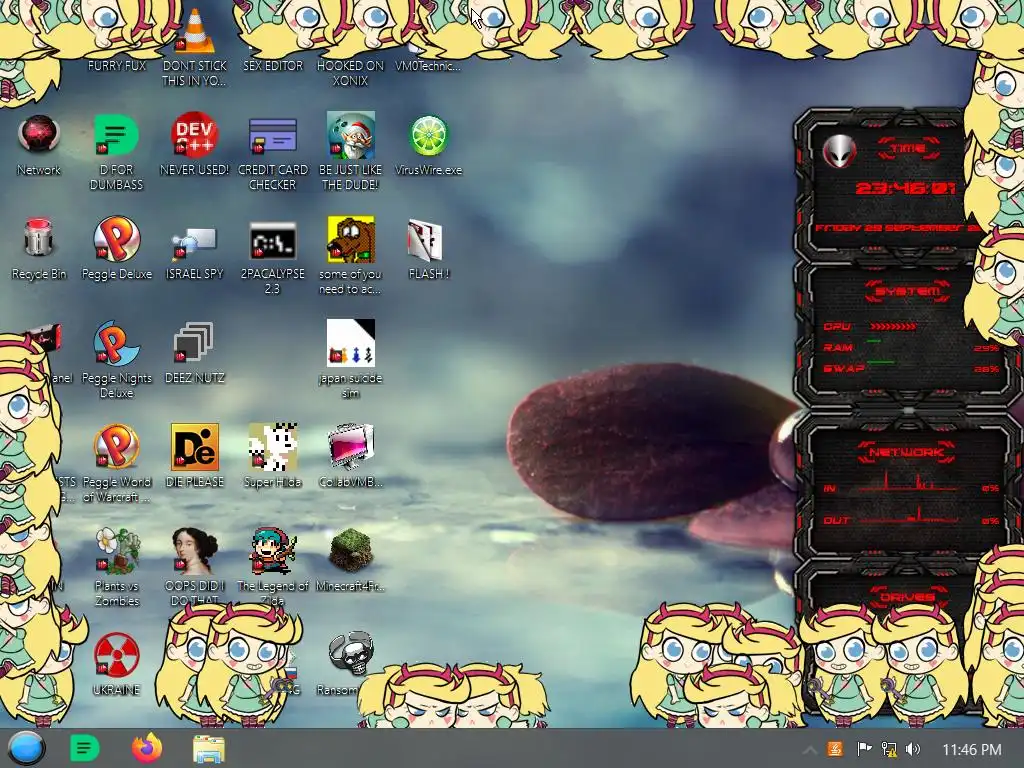Viewport: 1024px width, 768px height.
Task: Select the dog icon labeled 'some of you need to ac...'
Action: [351, 239]
